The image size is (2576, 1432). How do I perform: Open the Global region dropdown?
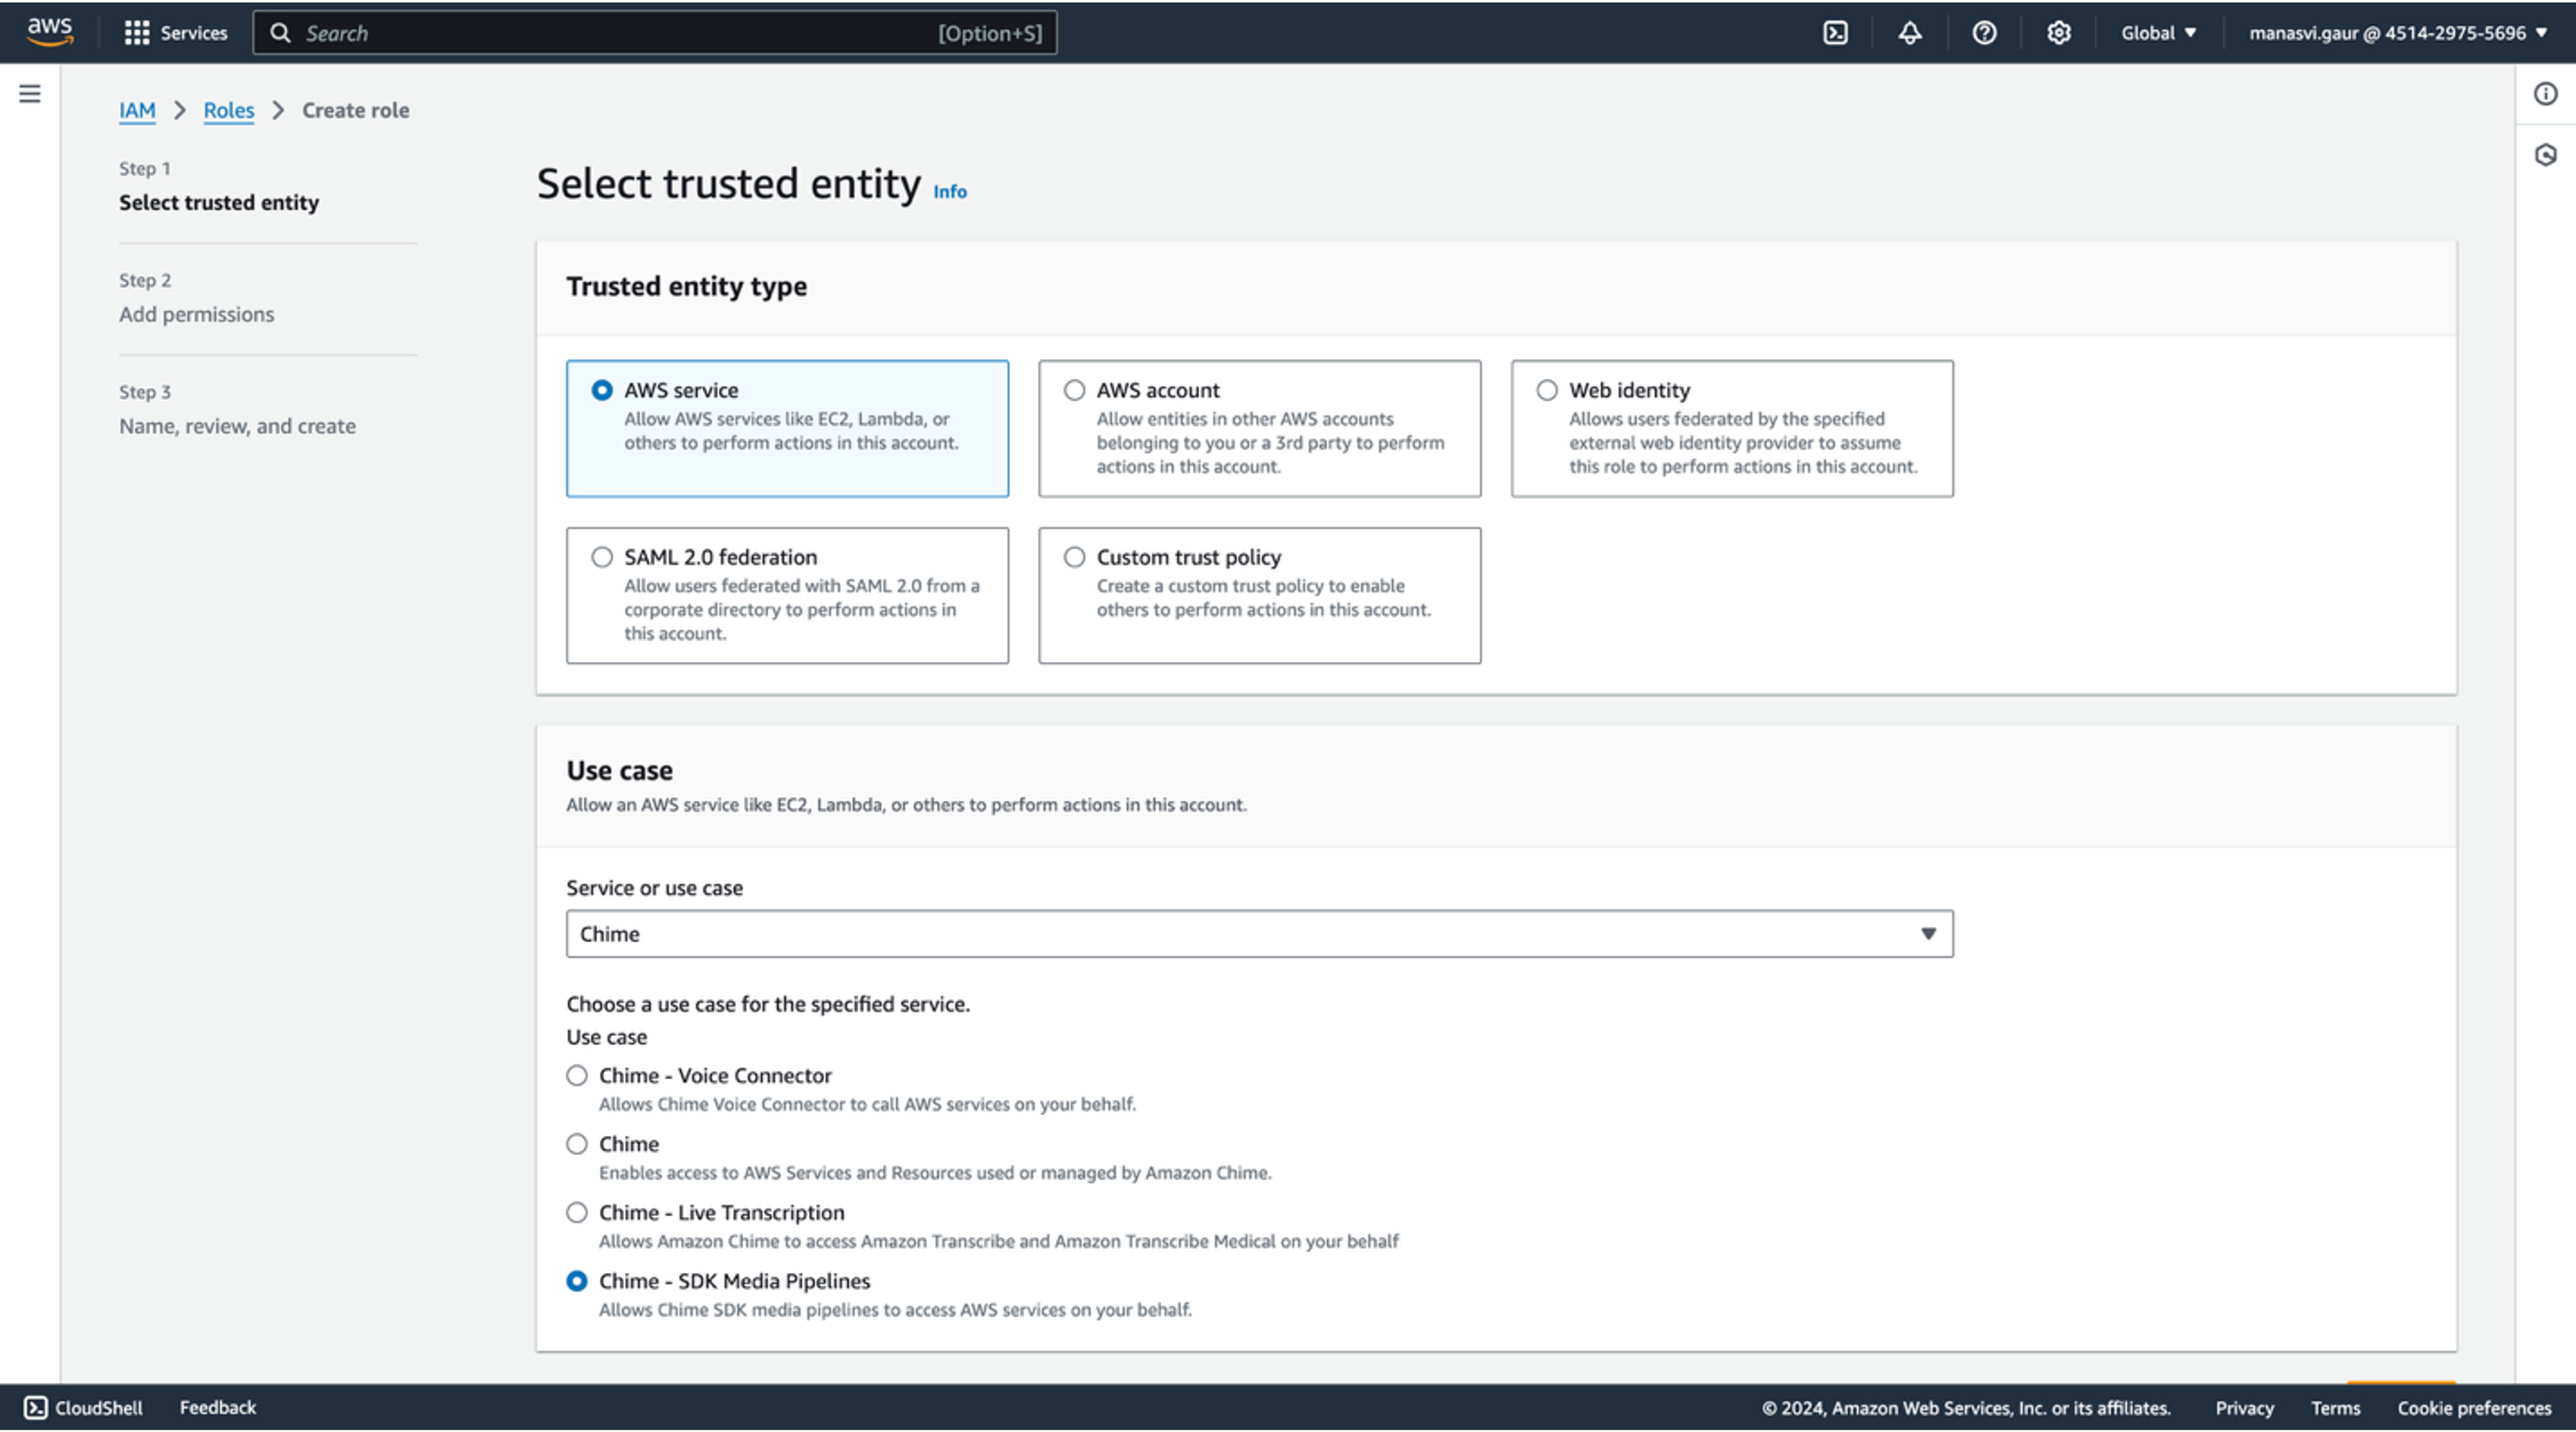tap(2158, 33)
